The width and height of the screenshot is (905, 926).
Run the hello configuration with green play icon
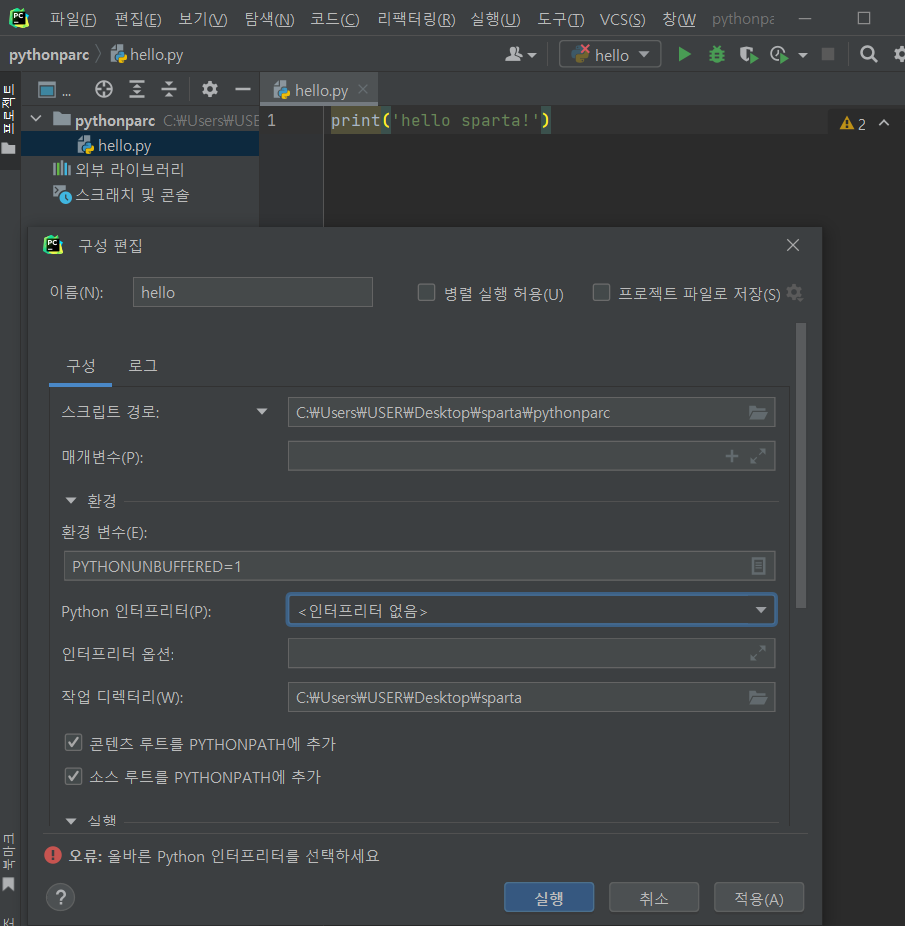point(684,55)
